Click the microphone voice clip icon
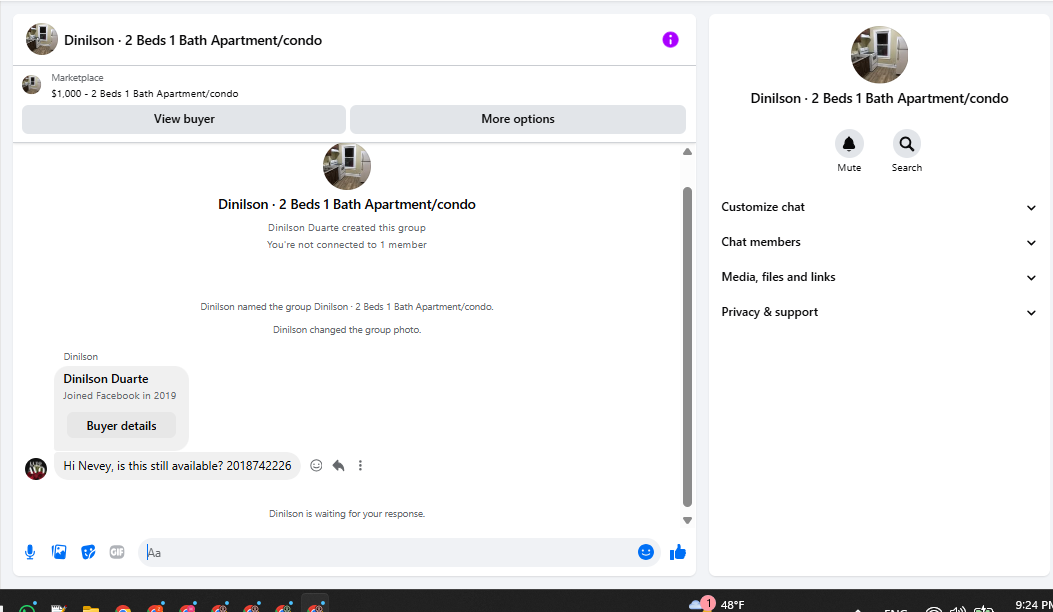This screenshot has height=612, width=1053. click(x=30, y=552)
